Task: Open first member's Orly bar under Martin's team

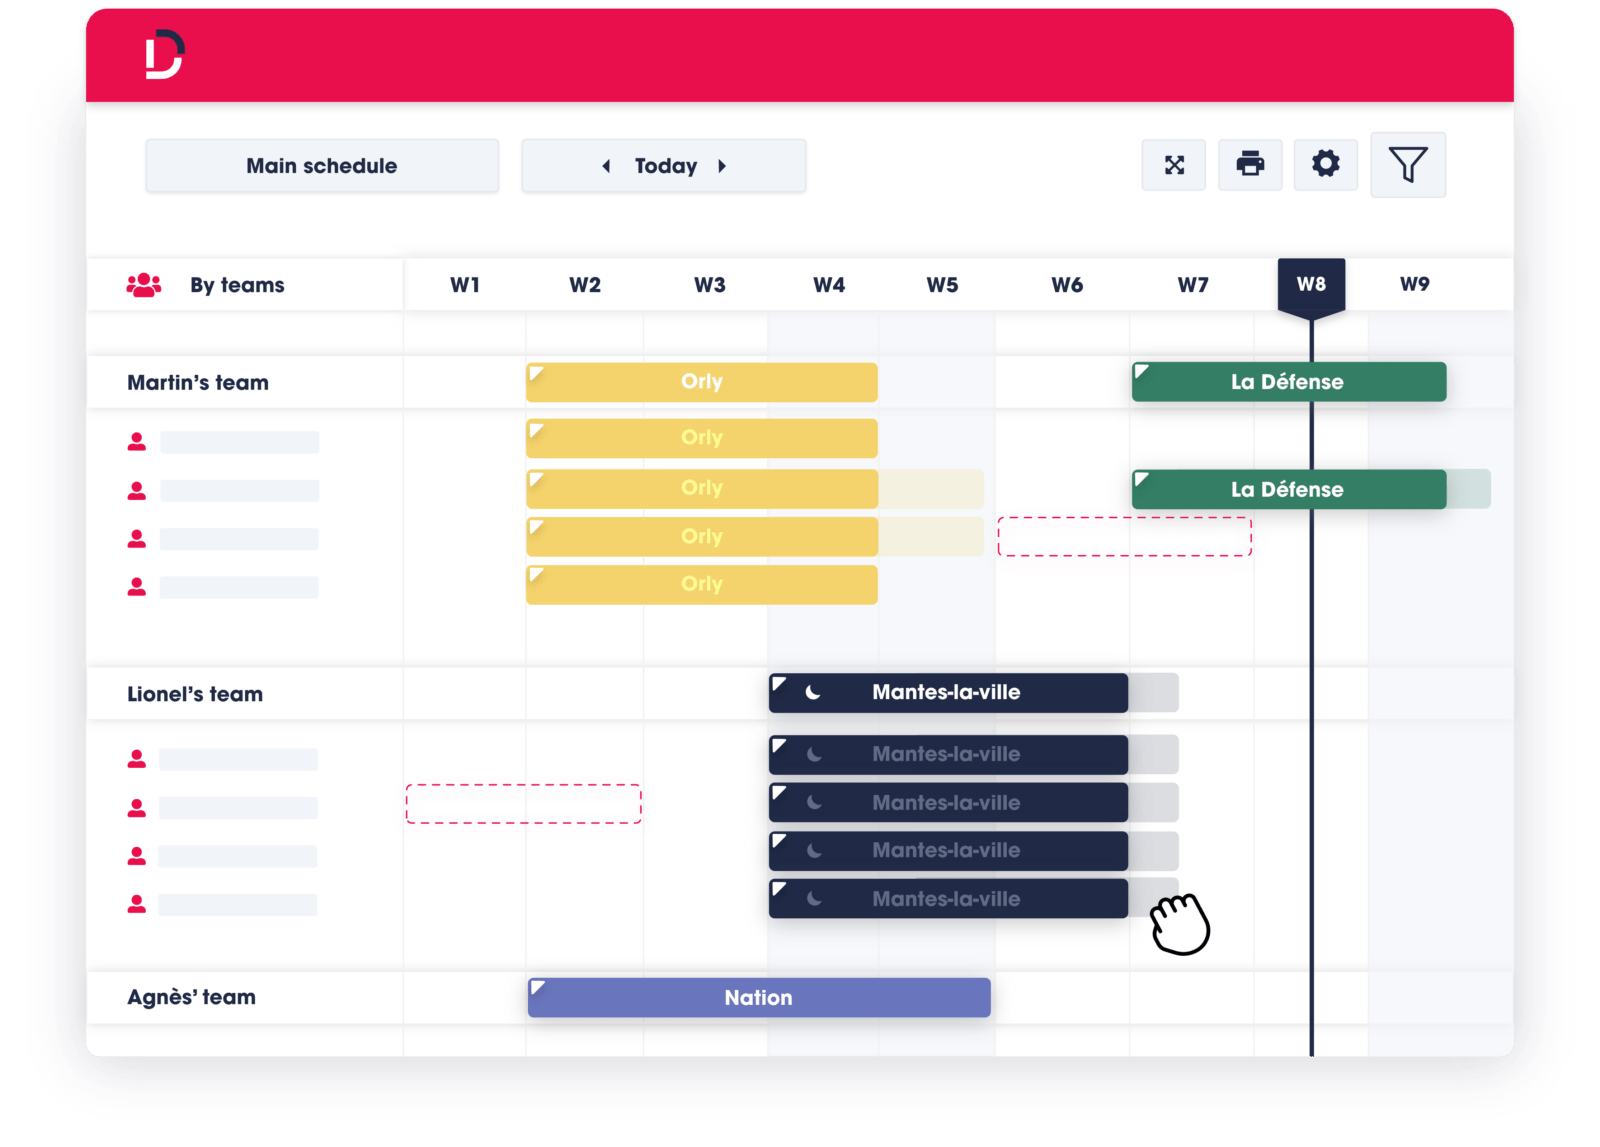Action: coord(702,438)
